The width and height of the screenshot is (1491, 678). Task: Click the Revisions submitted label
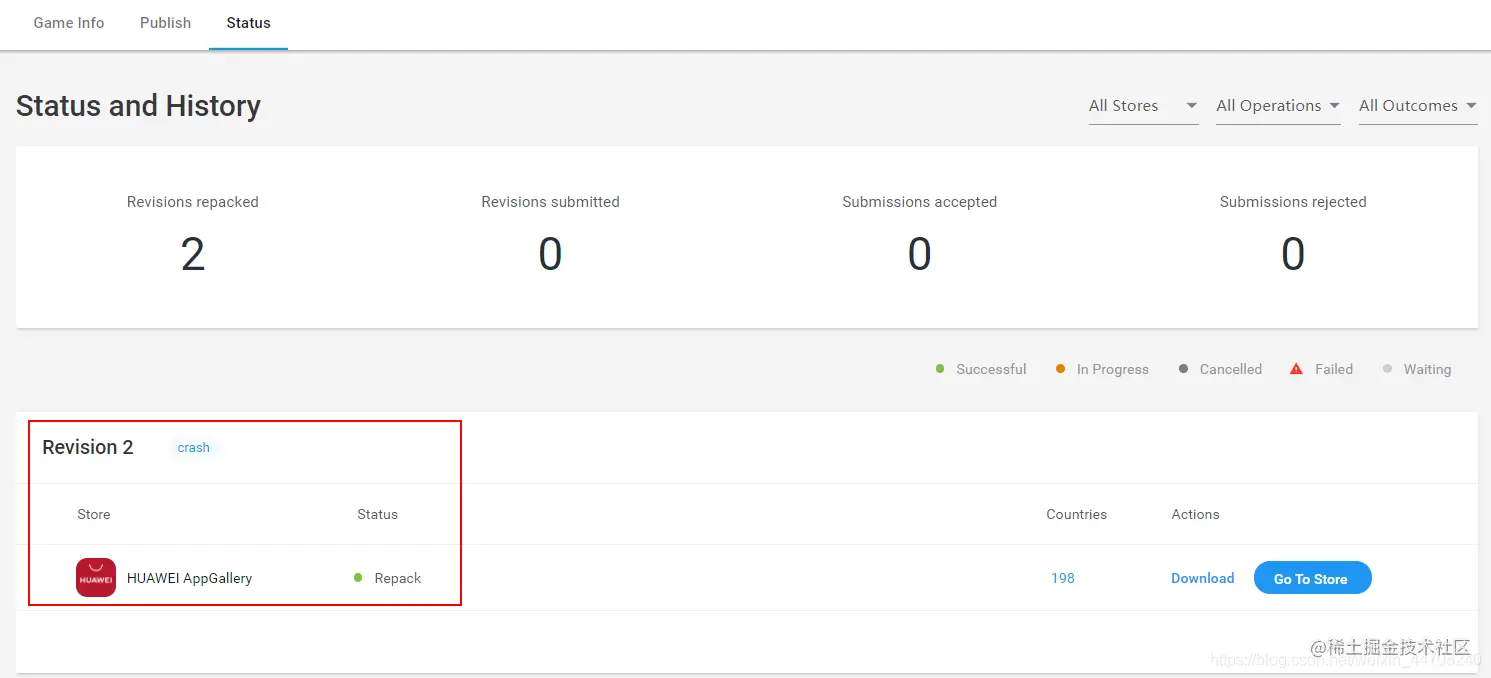pyautogui.click(x=550, y=202)
